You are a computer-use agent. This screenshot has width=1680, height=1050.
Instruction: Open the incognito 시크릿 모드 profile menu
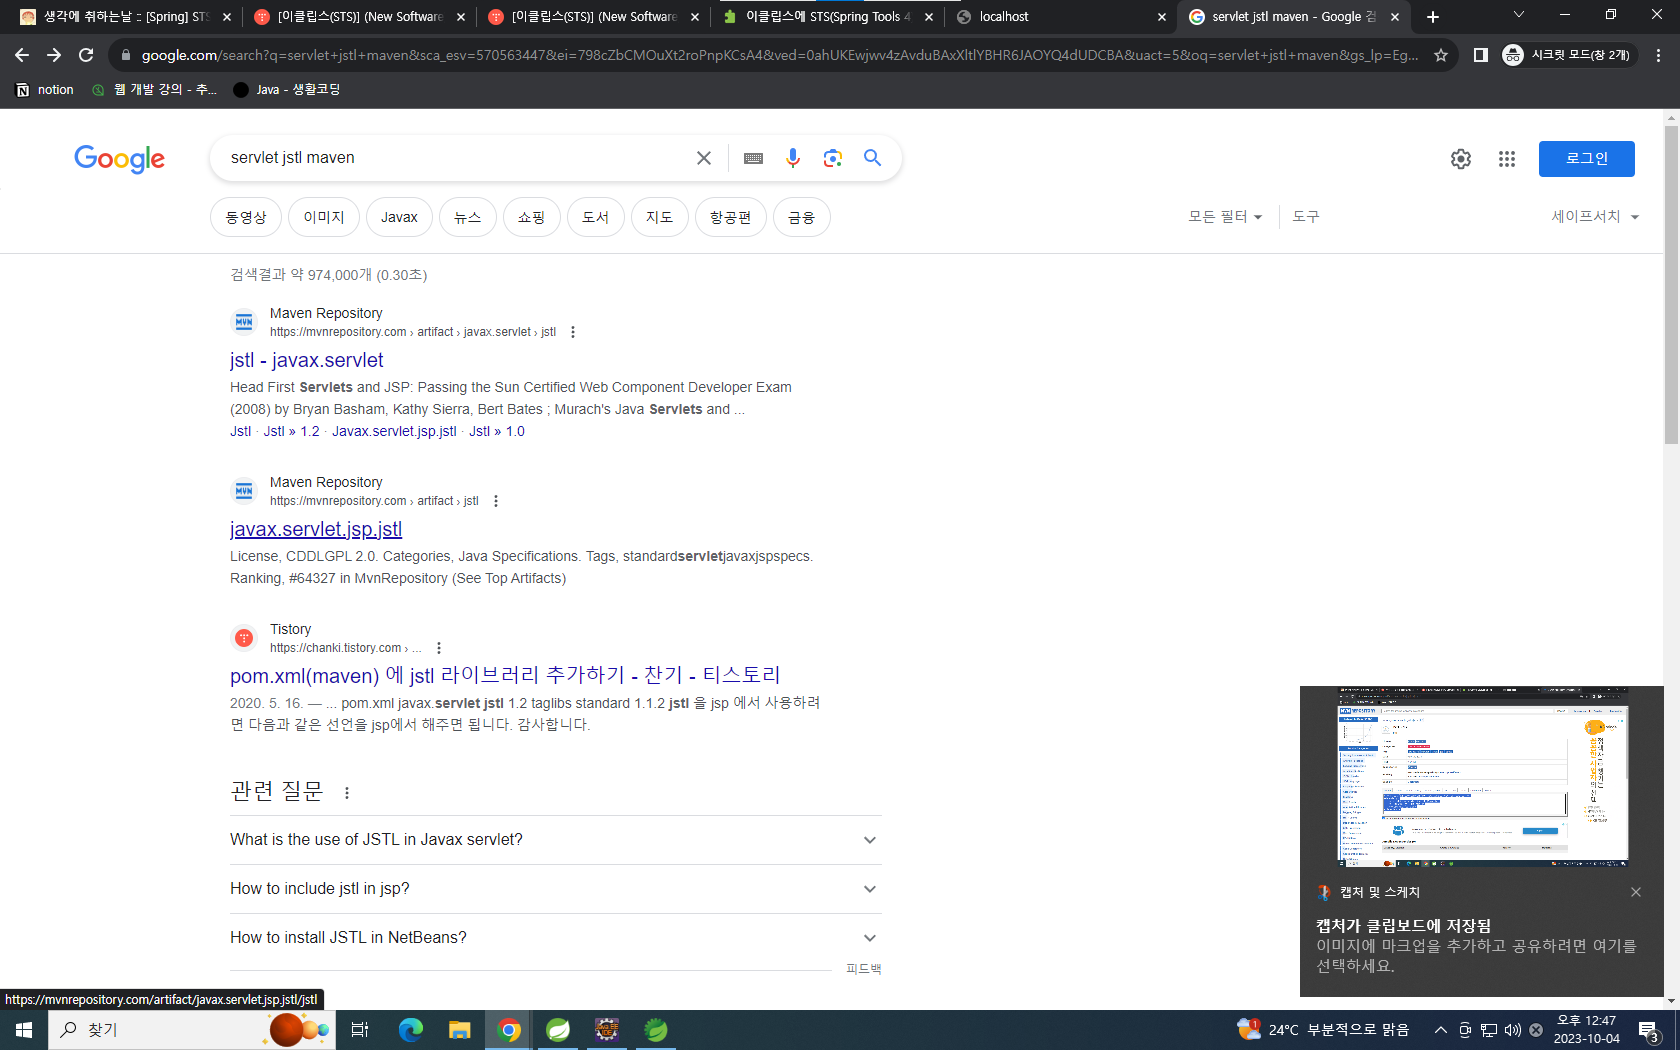click(1567, 55)
